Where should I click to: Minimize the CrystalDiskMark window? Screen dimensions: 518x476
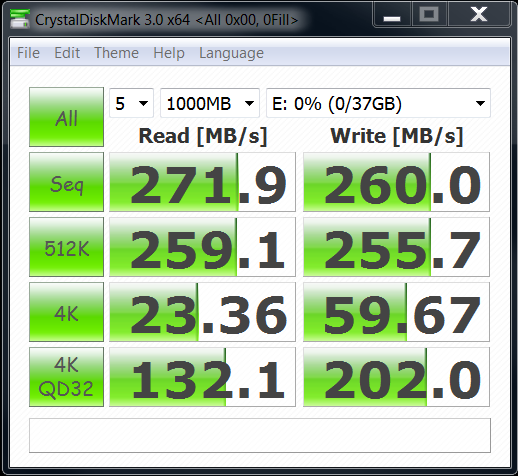click(392, 14)
